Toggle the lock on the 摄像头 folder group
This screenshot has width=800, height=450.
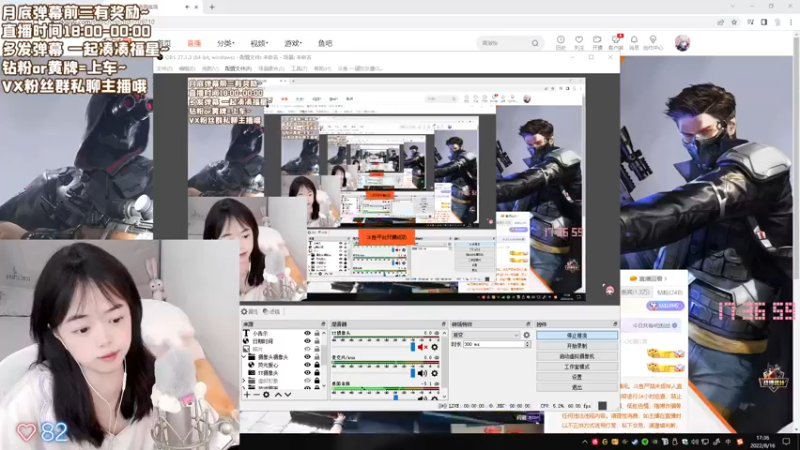(317, 357)
